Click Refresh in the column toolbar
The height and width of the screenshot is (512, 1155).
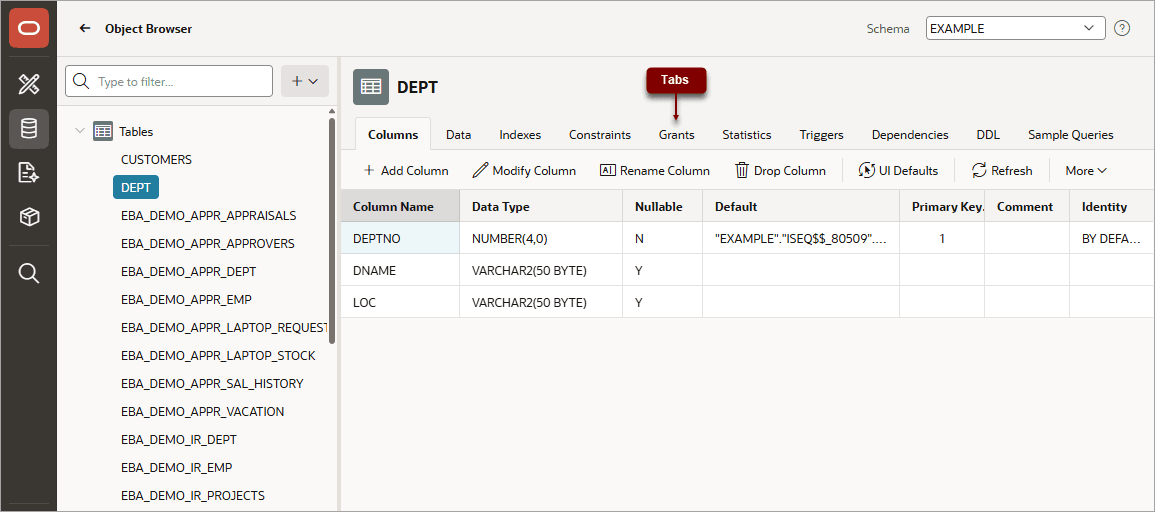1002,170
